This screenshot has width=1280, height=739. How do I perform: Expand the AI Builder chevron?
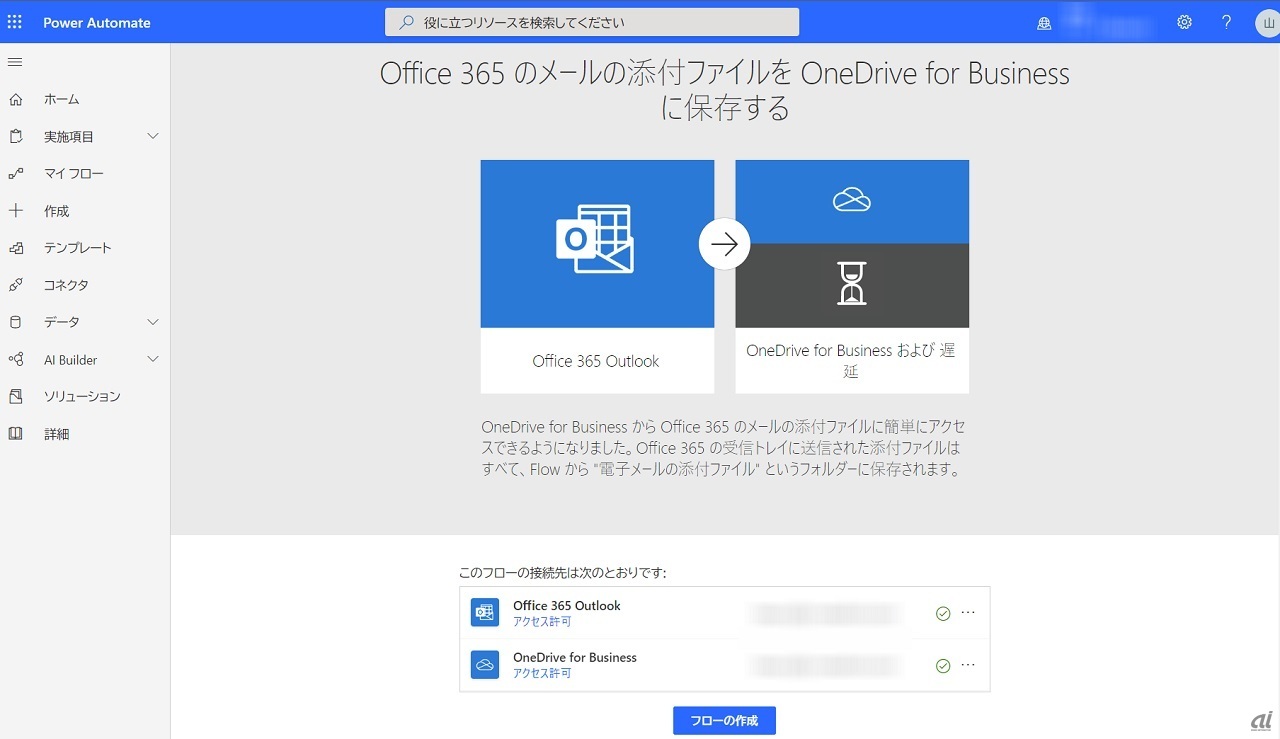tap(153, 359)
